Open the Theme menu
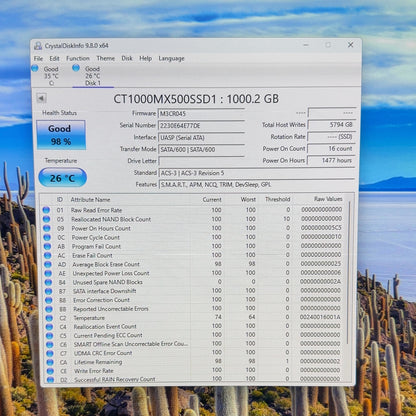The height and width of the screenshot is (416, 416). click(x=105, y=58)
